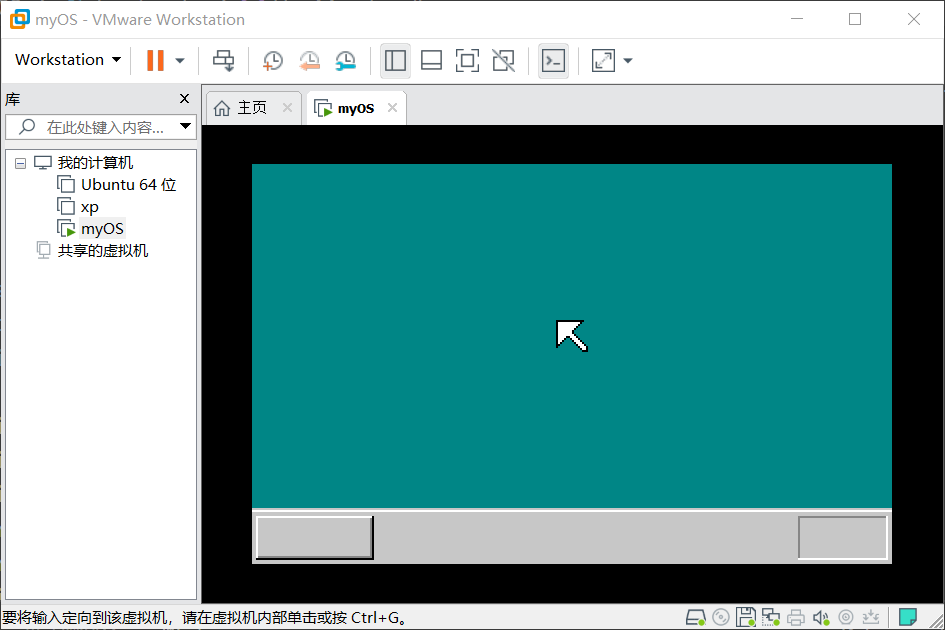Open stretch display options dropdown
This screenshot has height=630, width=945.
tap(627, 60)
